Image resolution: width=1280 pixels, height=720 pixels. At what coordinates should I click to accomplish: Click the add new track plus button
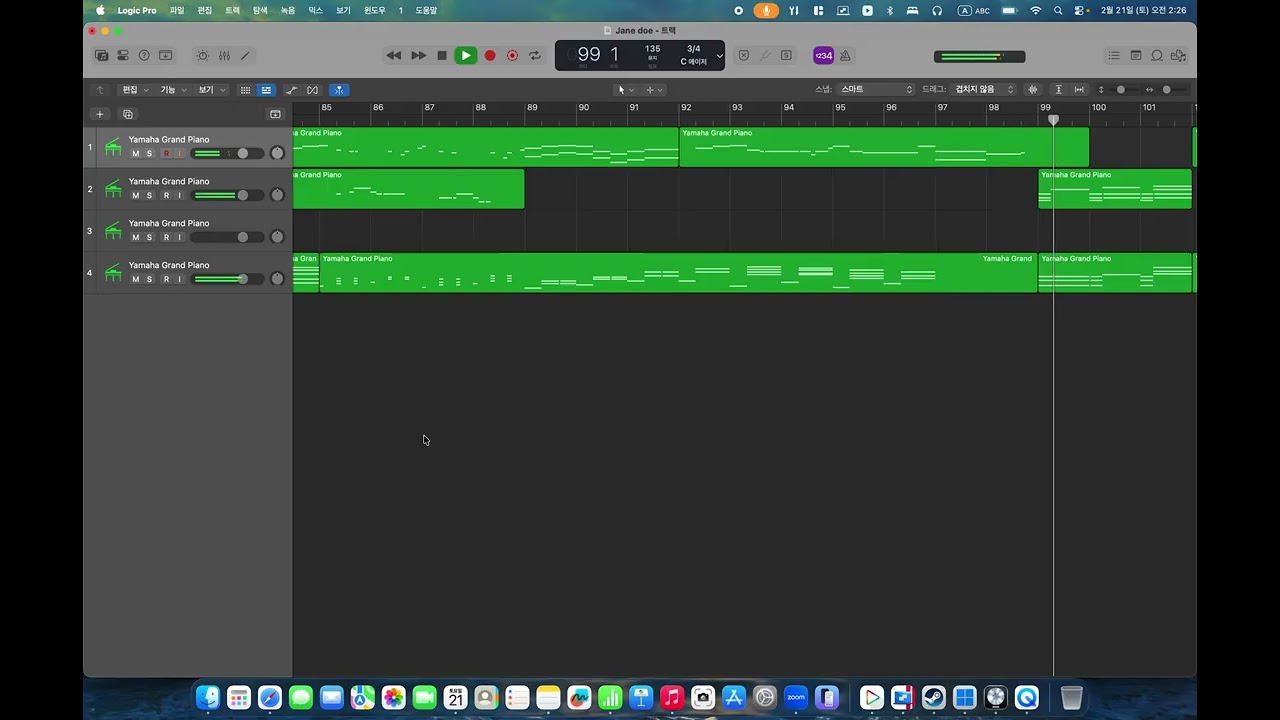click(99, 114)
